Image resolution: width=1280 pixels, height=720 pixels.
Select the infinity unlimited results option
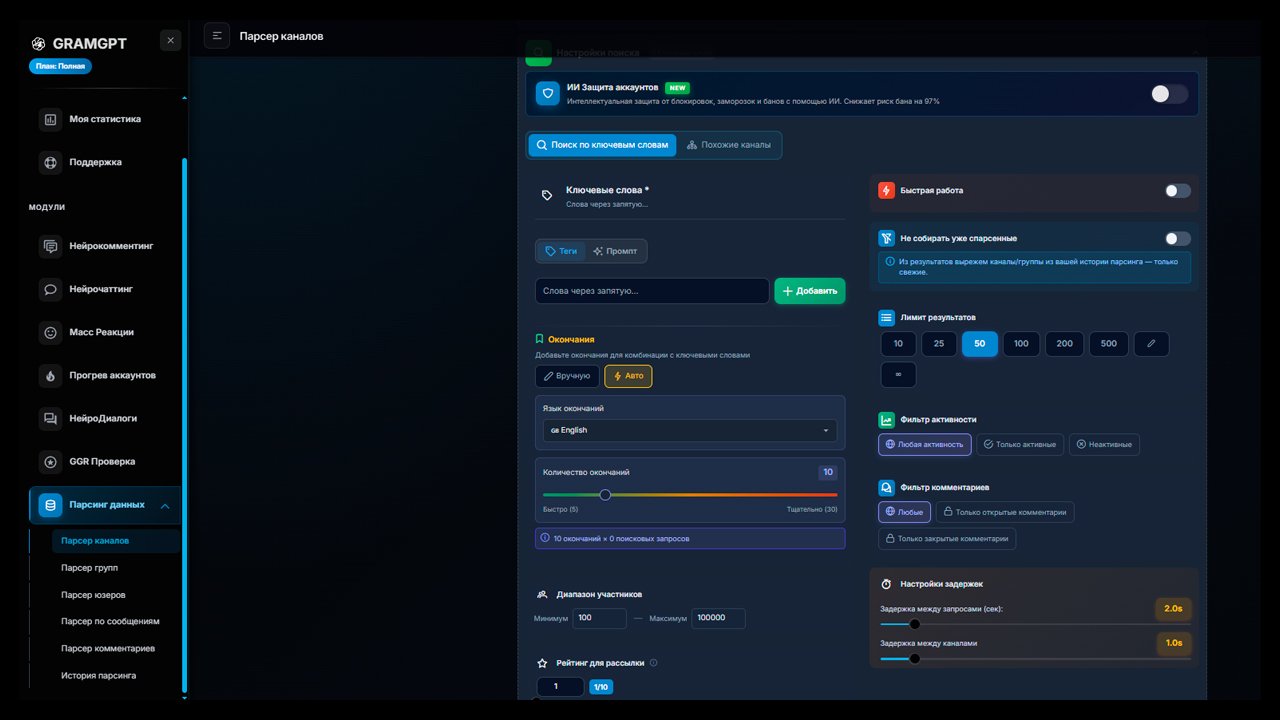[x=898, y=375]
